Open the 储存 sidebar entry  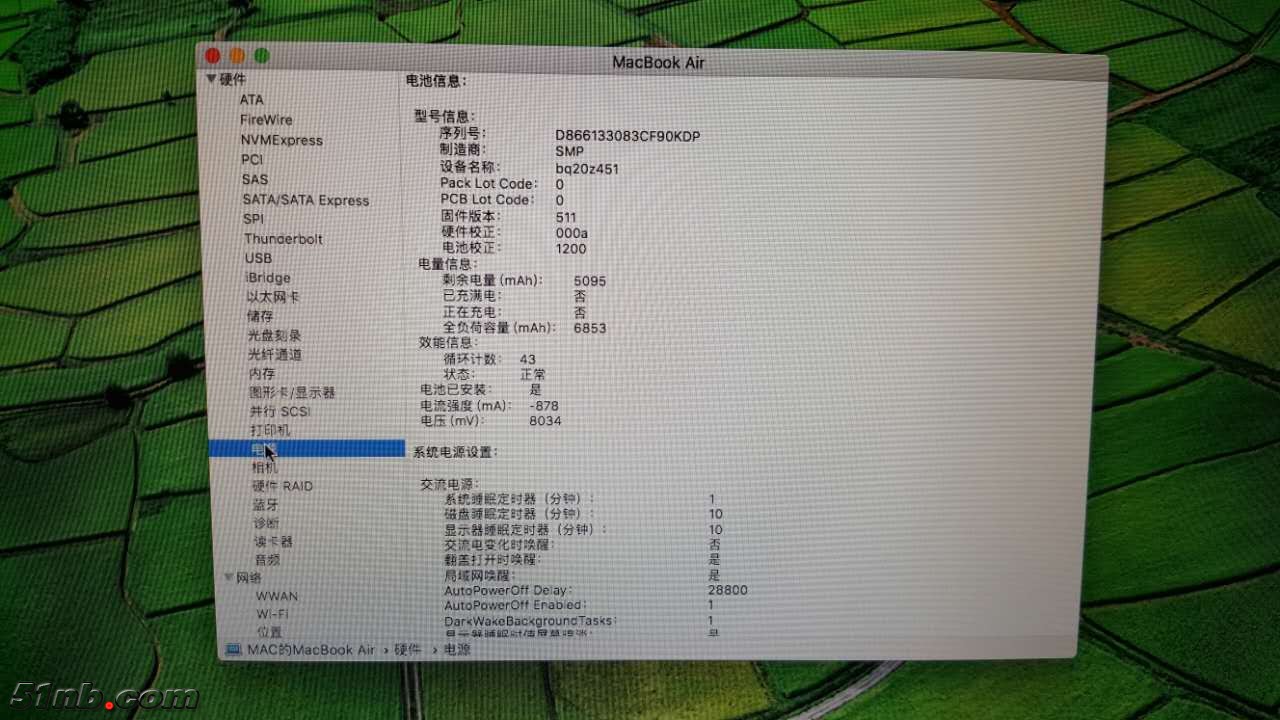[x=260, y=316]
